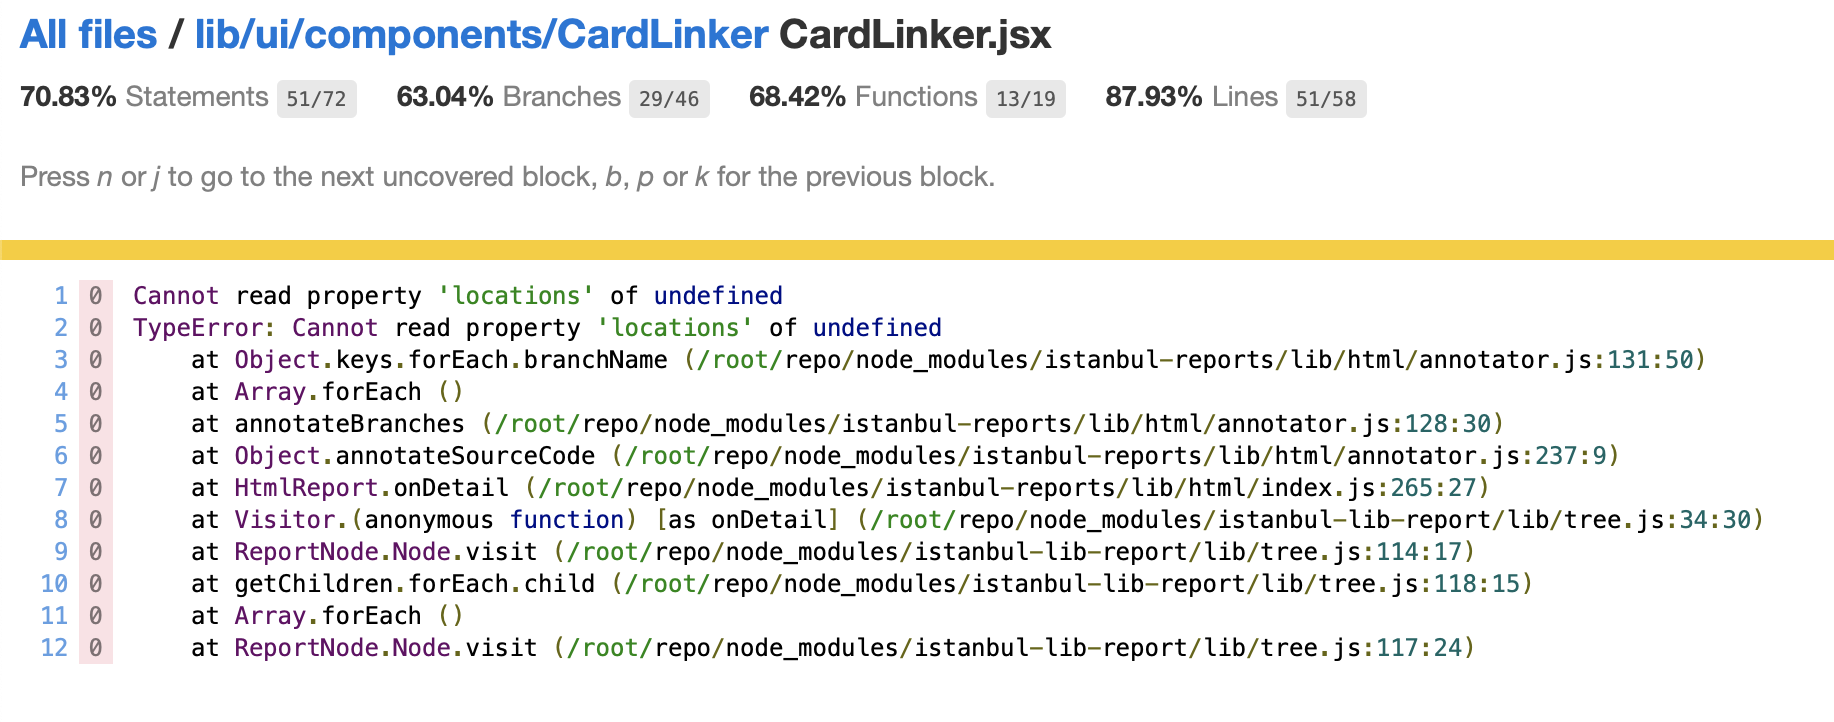The height and width of the screenshot is (722, 1834).
Task: Click line number 12 in the gutter
Action: click(x=54, y=647)
